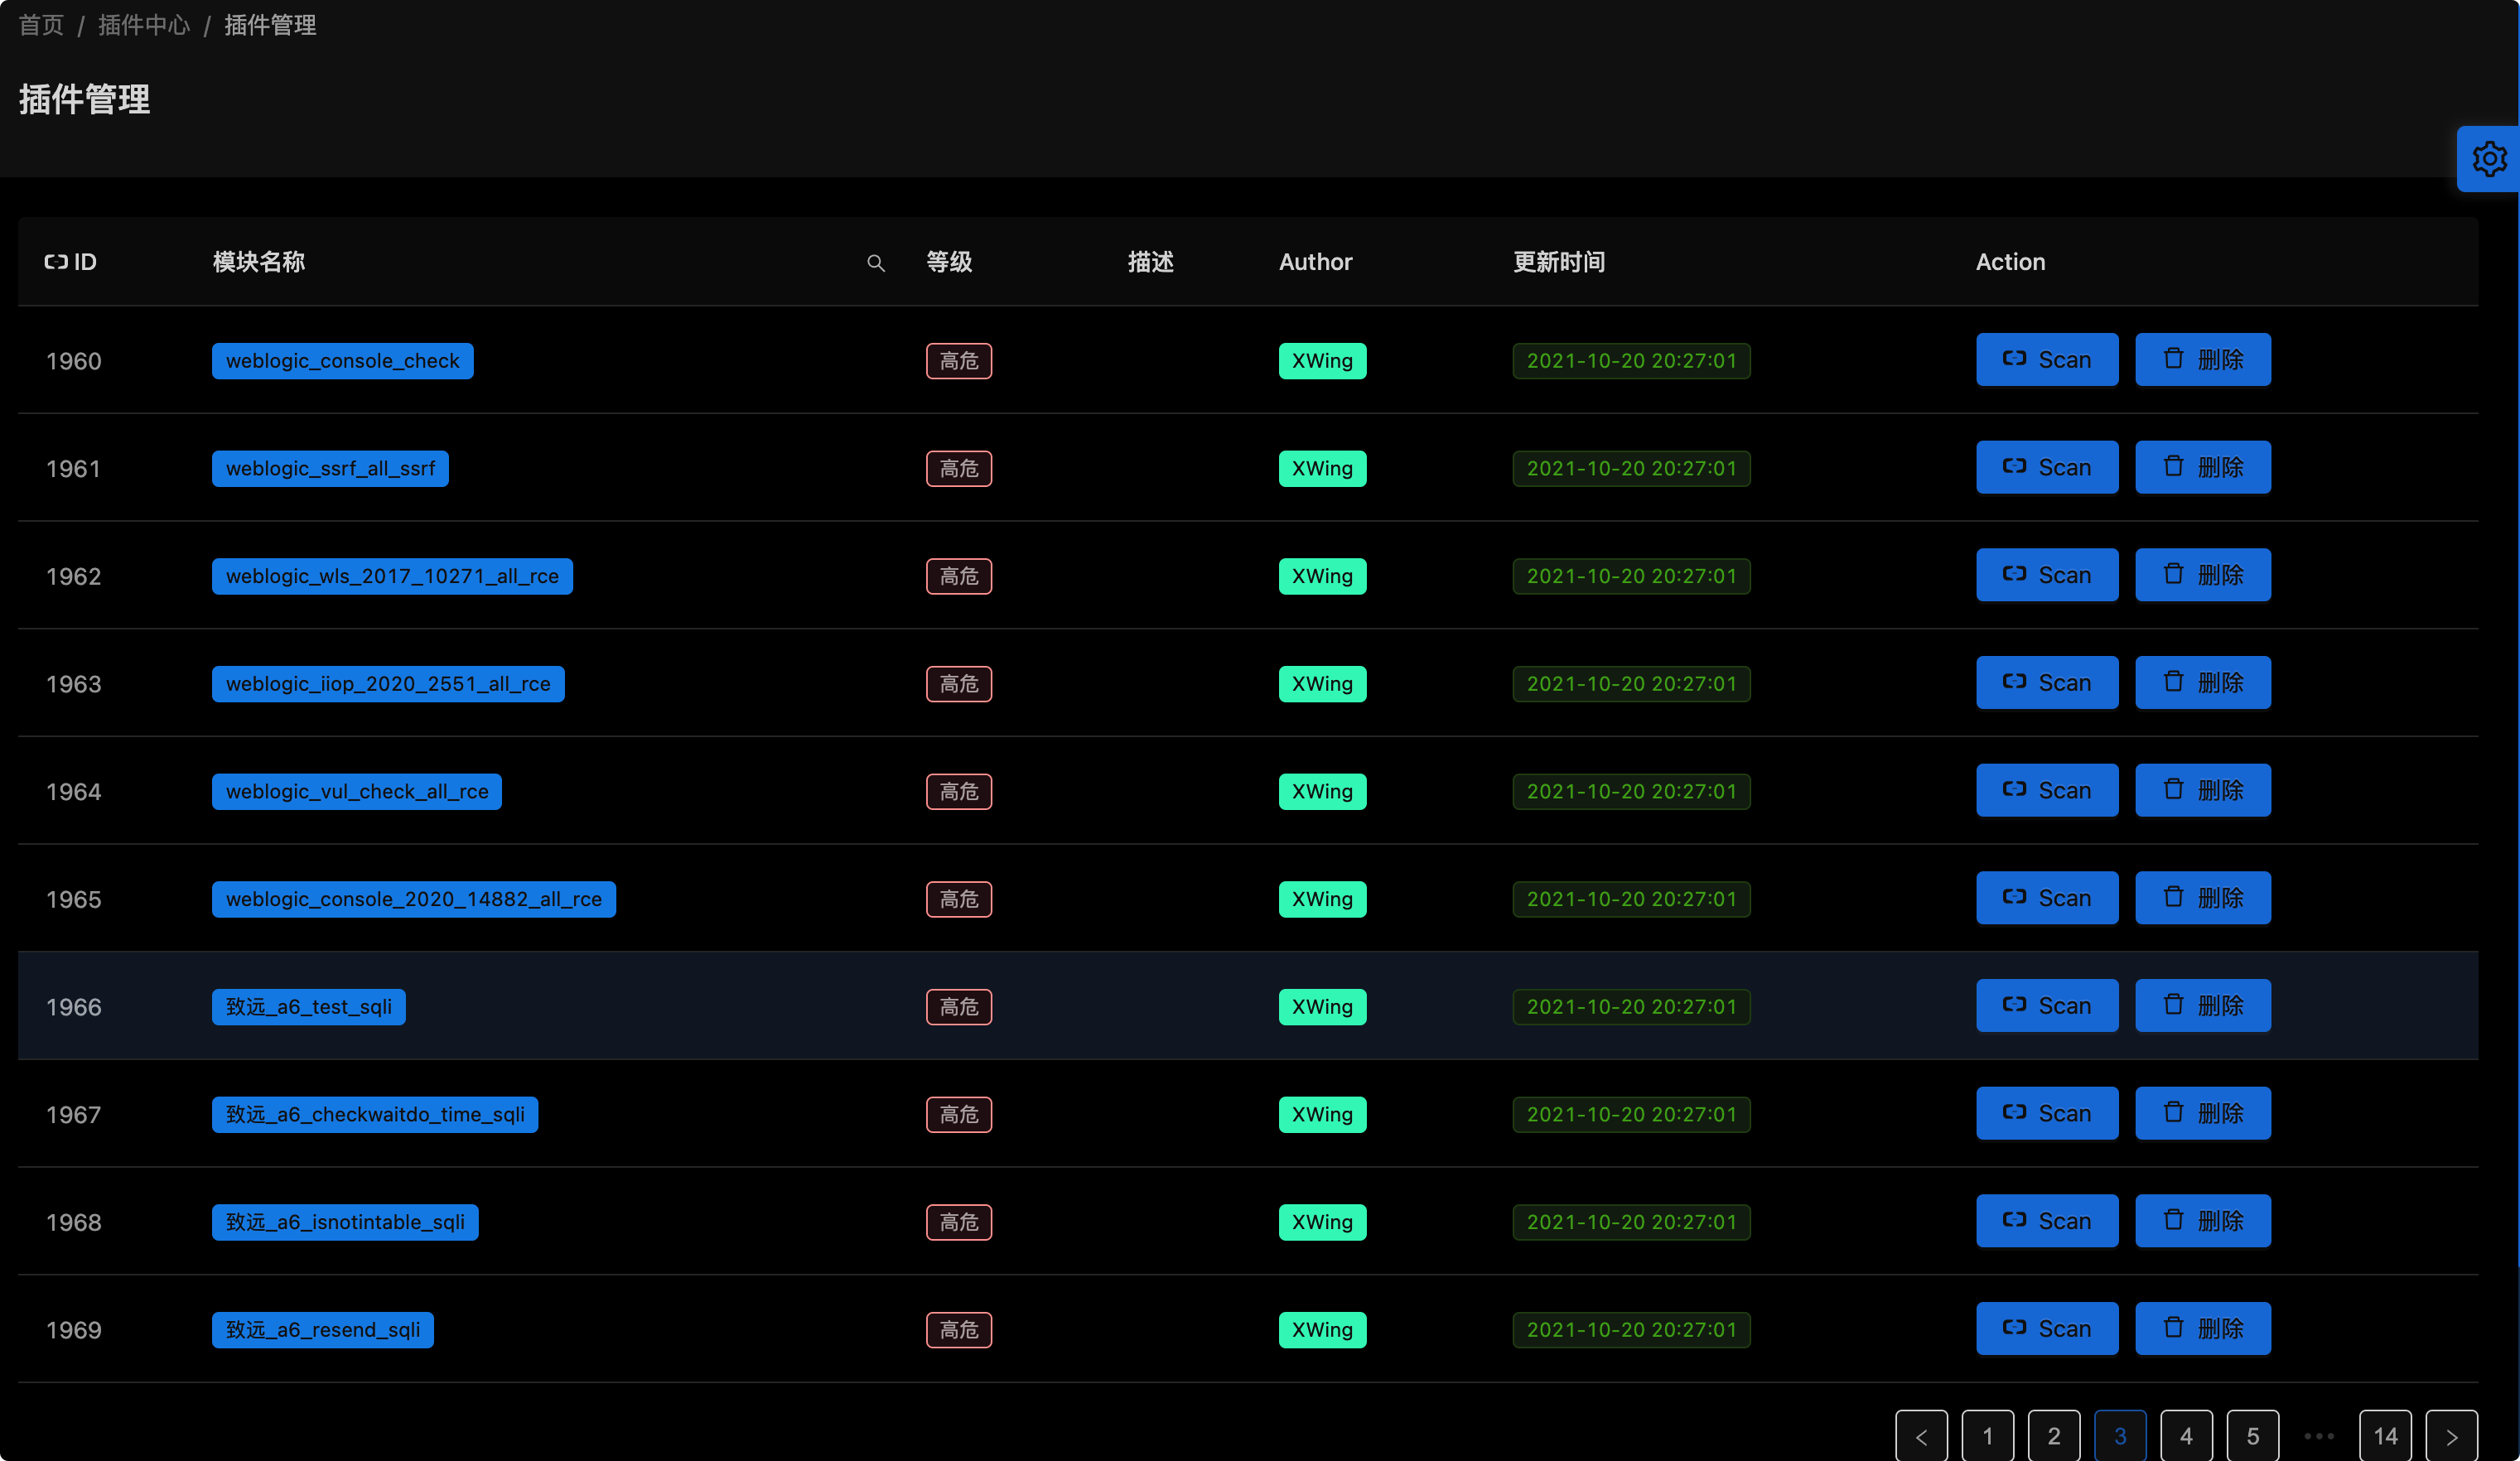This screenshot has height=1461, width=2520.
Task: Click the scan icon beside the ID header
Action: point(56,262)
